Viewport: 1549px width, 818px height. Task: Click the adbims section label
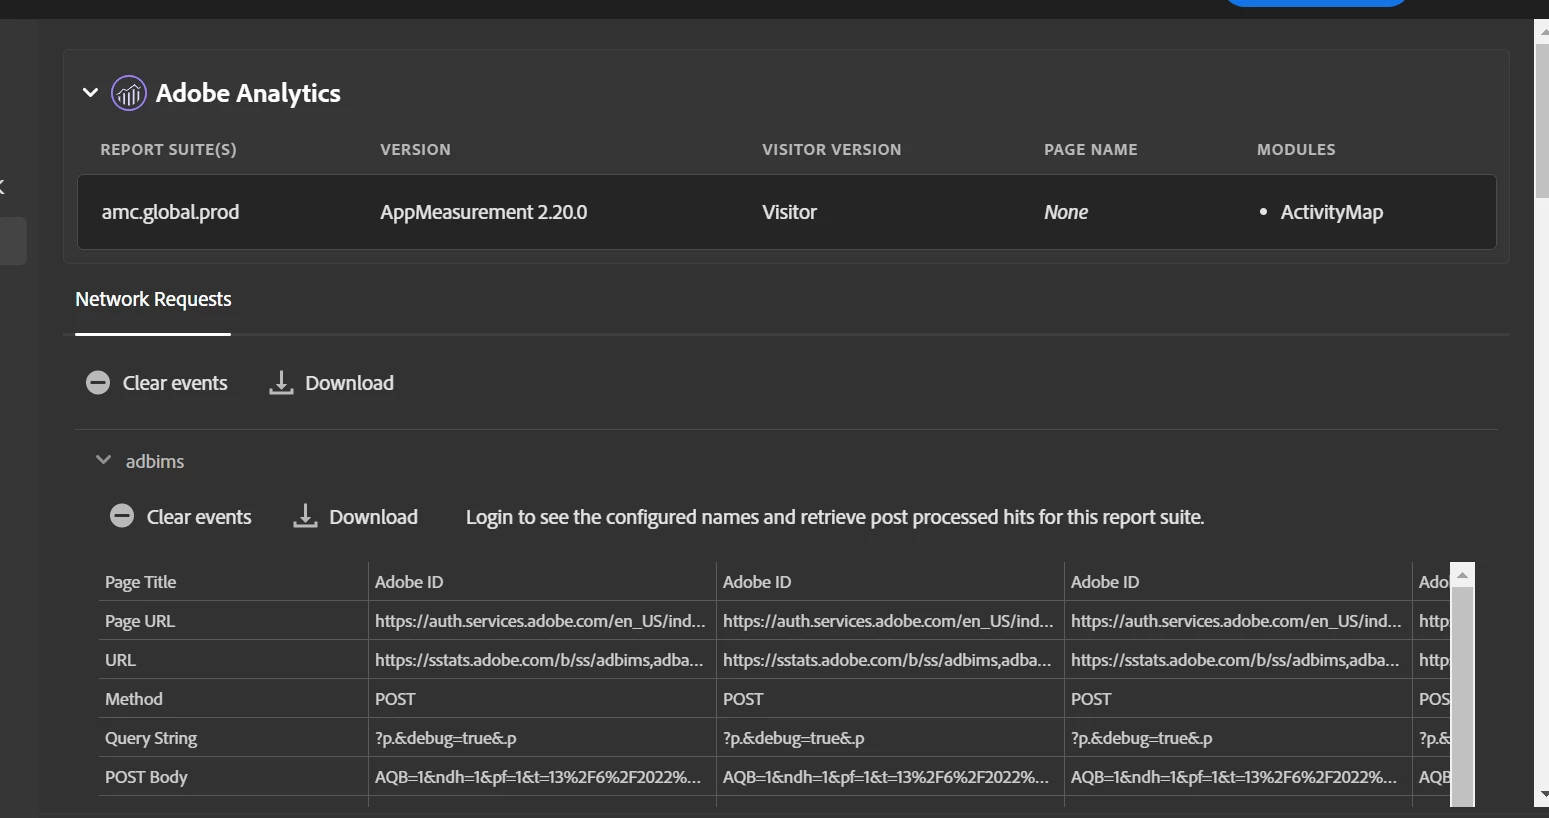[155, 461]
